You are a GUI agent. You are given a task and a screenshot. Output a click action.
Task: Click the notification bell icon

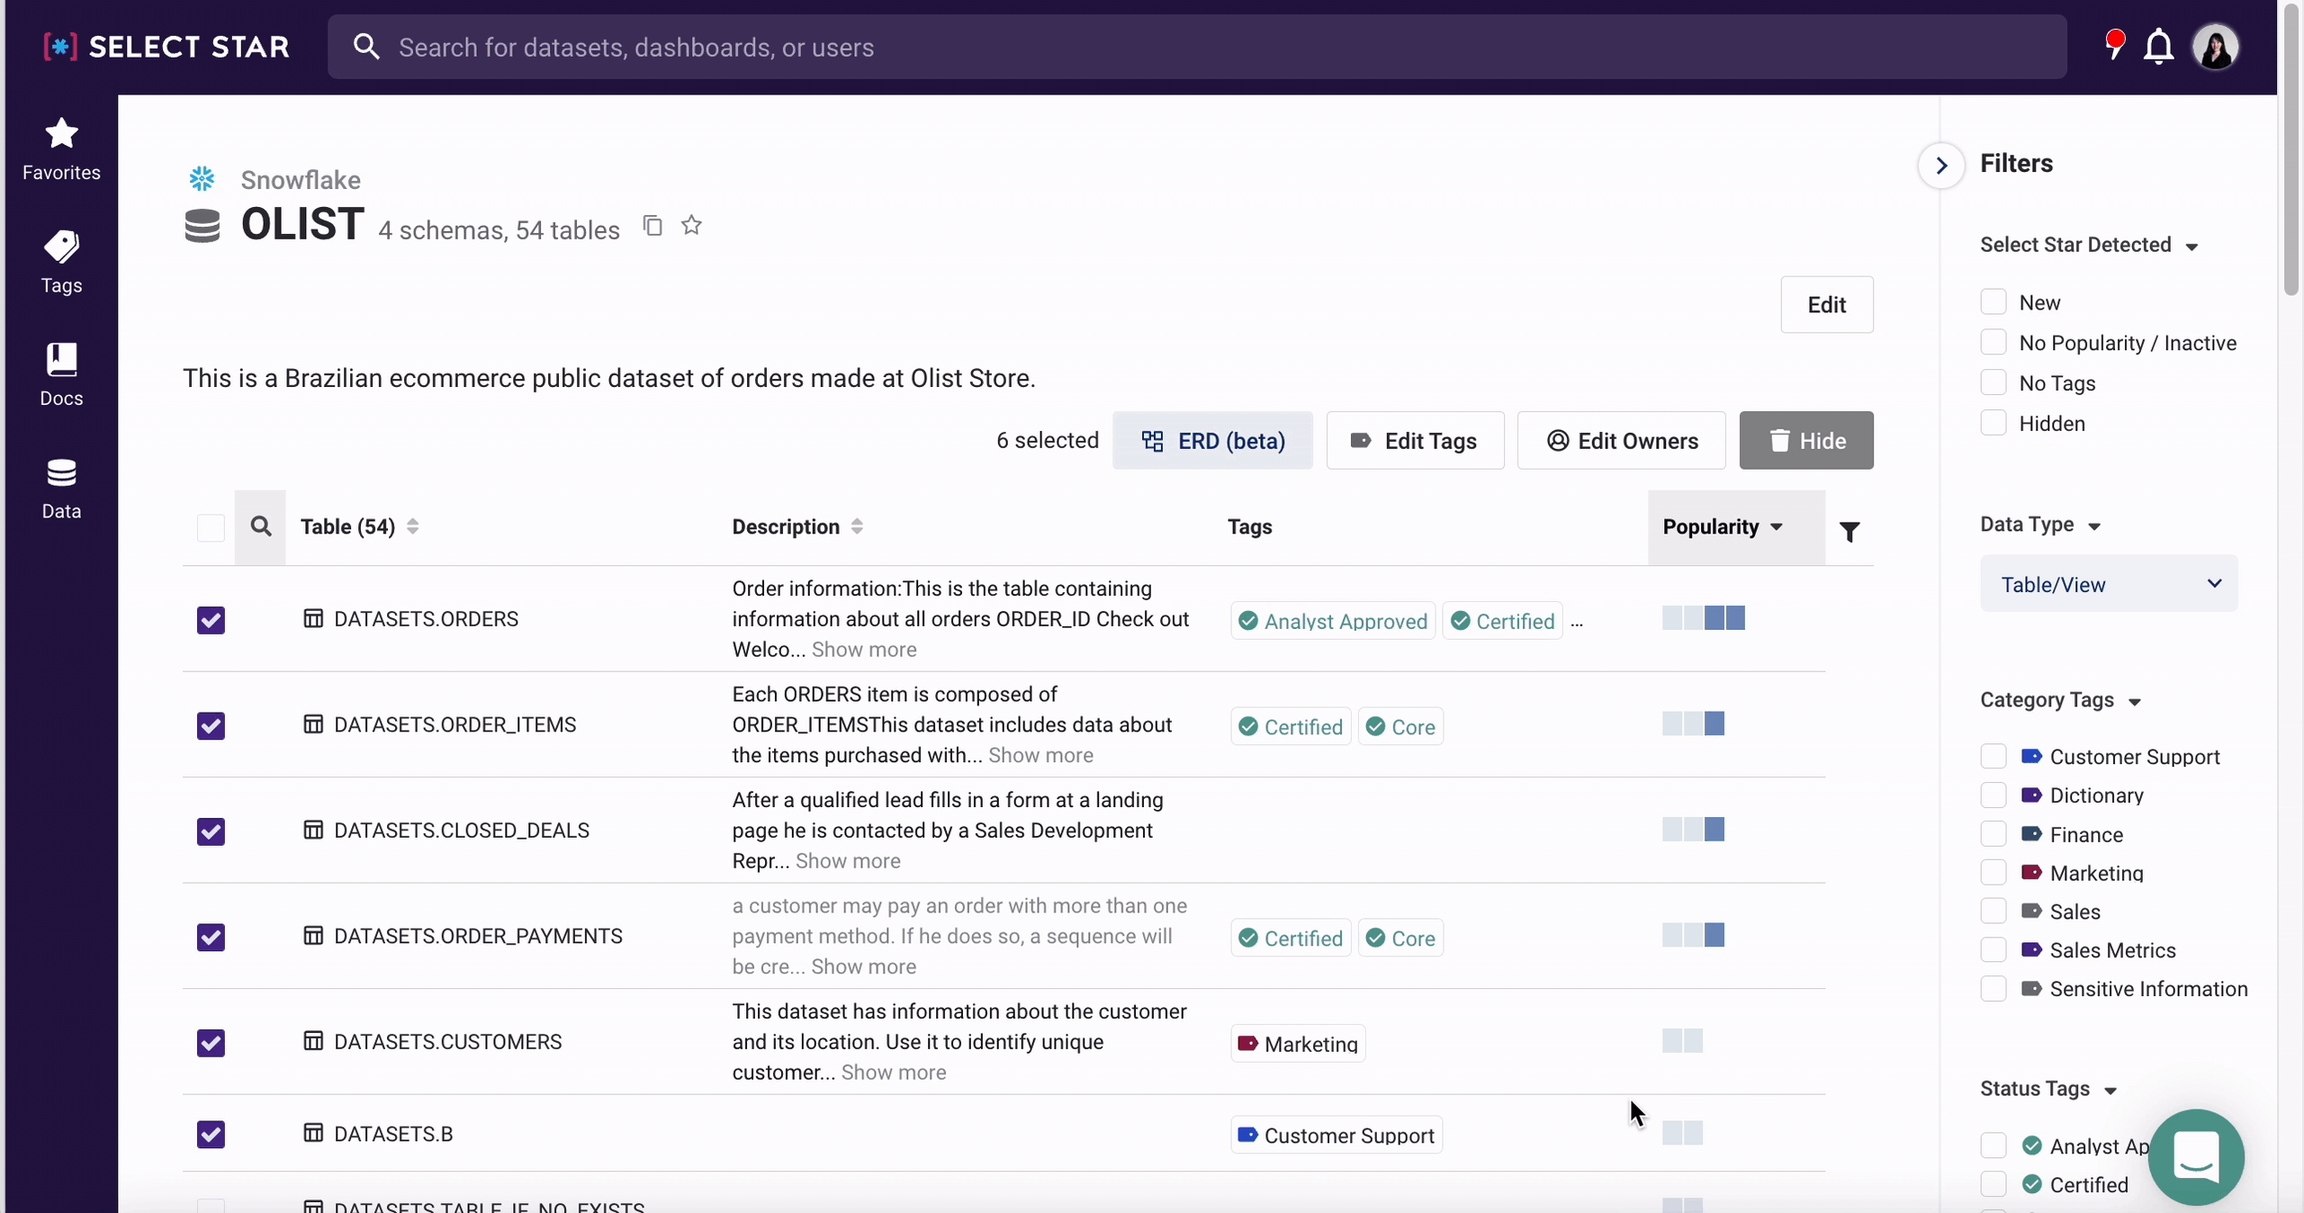tap(2158, 47)
